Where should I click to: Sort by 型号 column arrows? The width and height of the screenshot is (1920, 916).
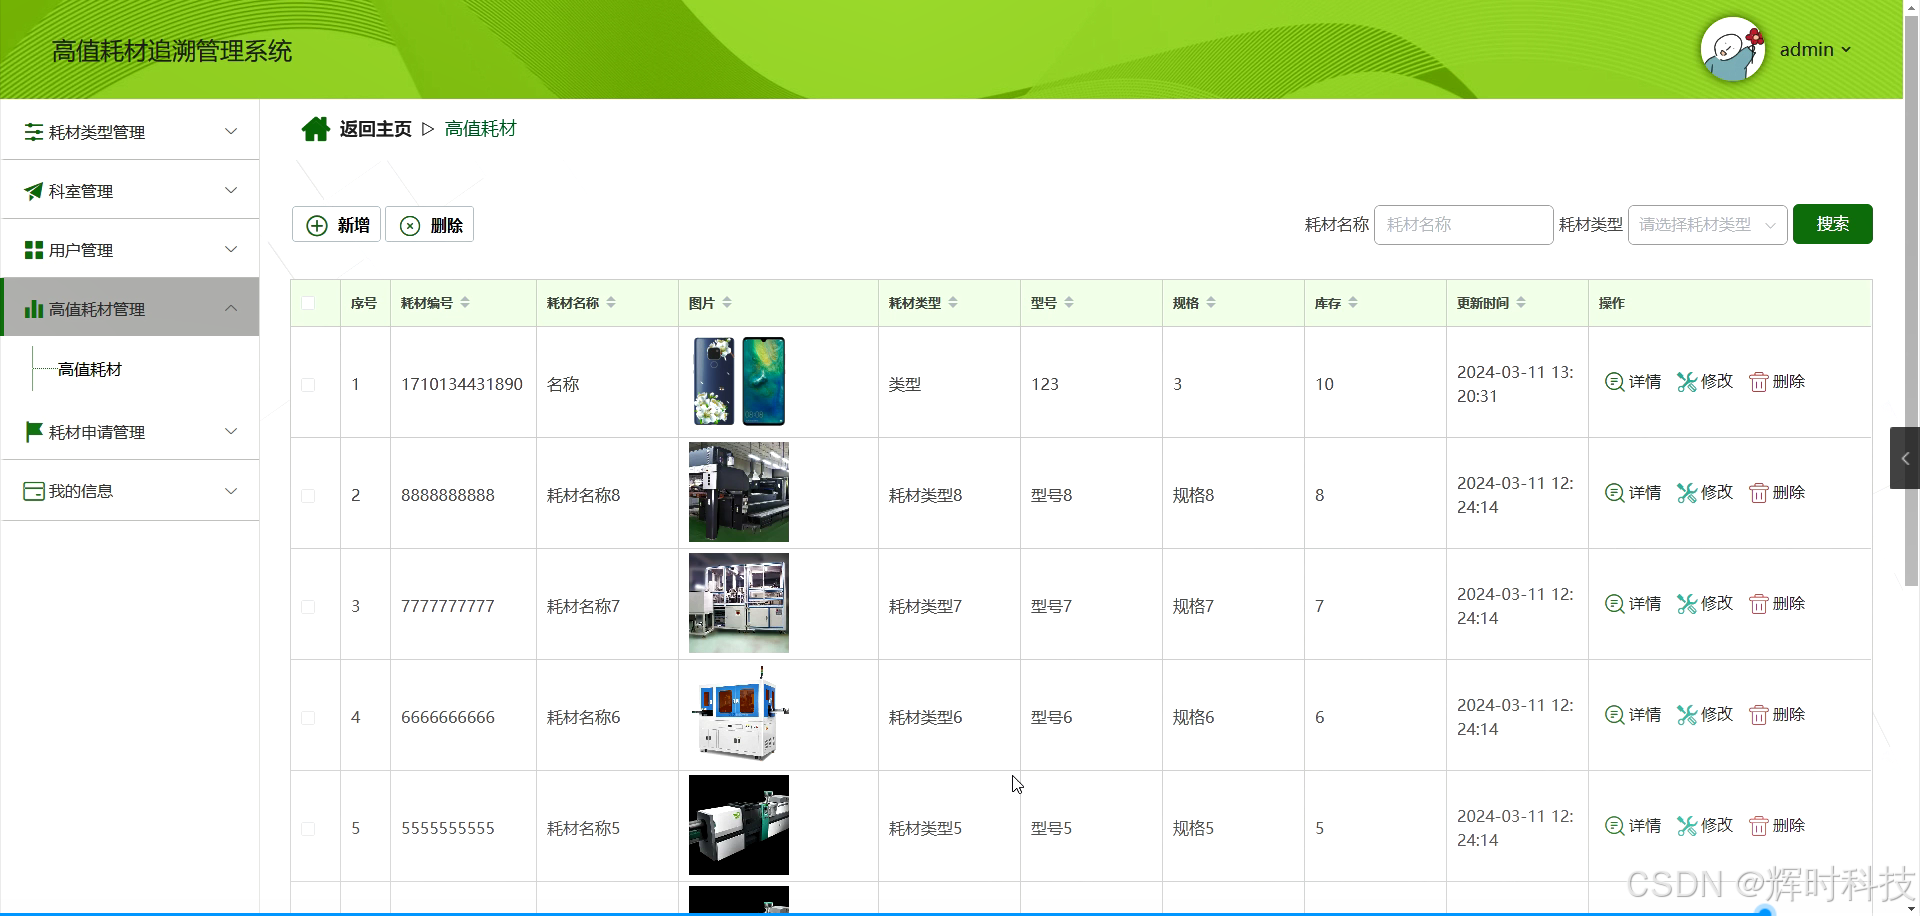click(1069, 303)
